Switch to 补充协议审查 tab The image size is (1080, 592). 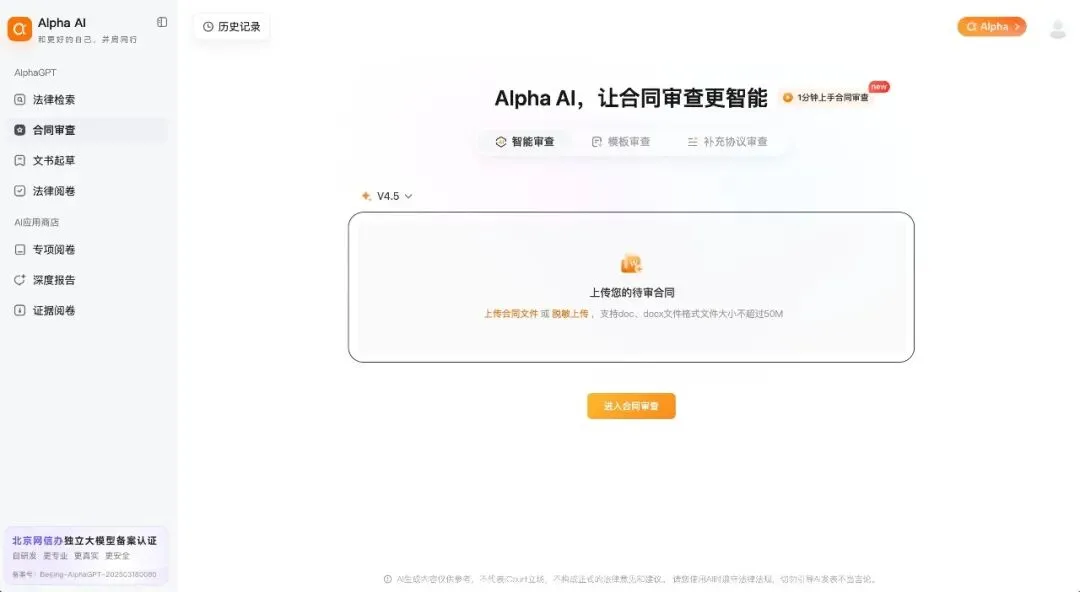pyautogui.click(x=727, y=142)
